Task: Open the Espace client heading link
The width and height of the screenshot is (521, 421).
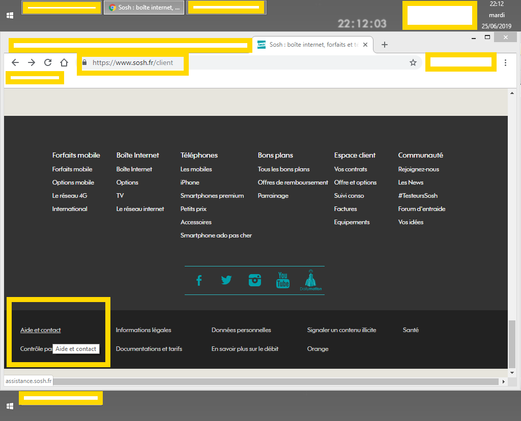Action: pyautogui.click(x=355, y=155)
